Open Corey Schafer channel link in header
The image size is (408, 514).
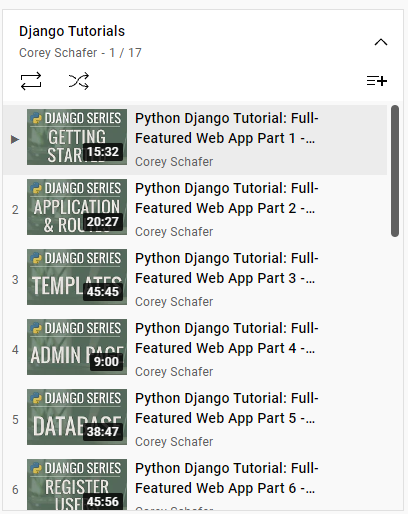click(58, 53)
